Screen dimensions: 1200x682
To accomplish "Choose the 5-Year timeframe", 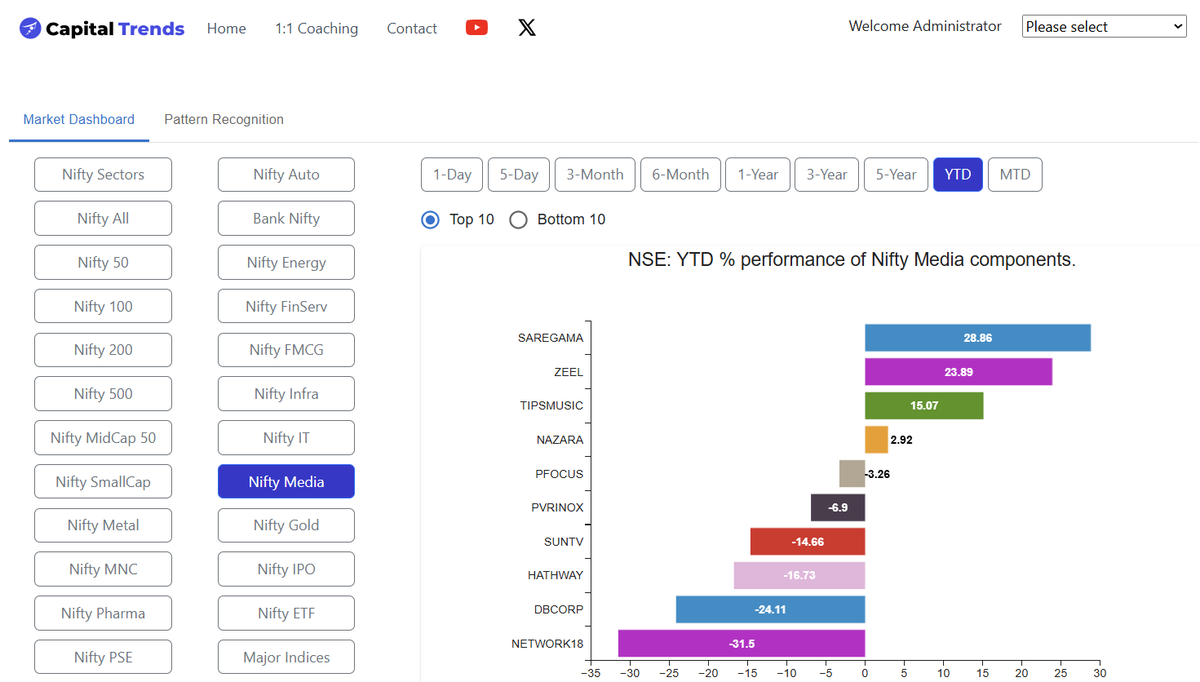I will pyautogui.click(x=896, y=174).
